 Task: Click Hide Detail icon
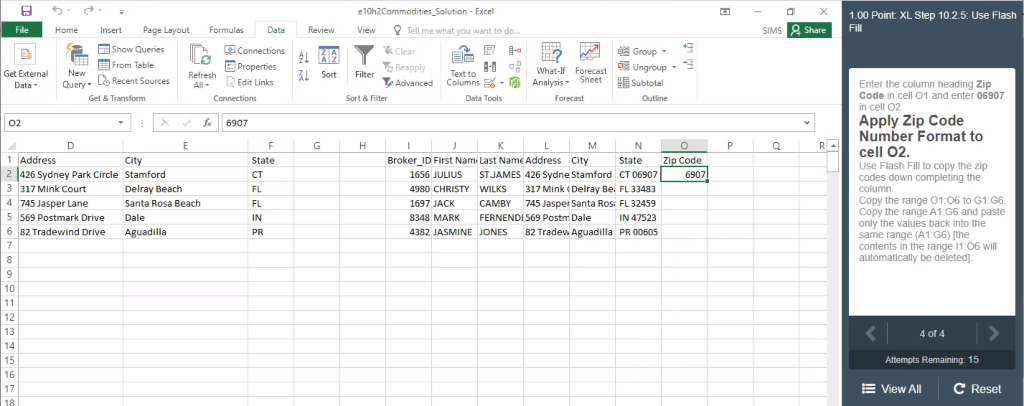tap(688, 63)
